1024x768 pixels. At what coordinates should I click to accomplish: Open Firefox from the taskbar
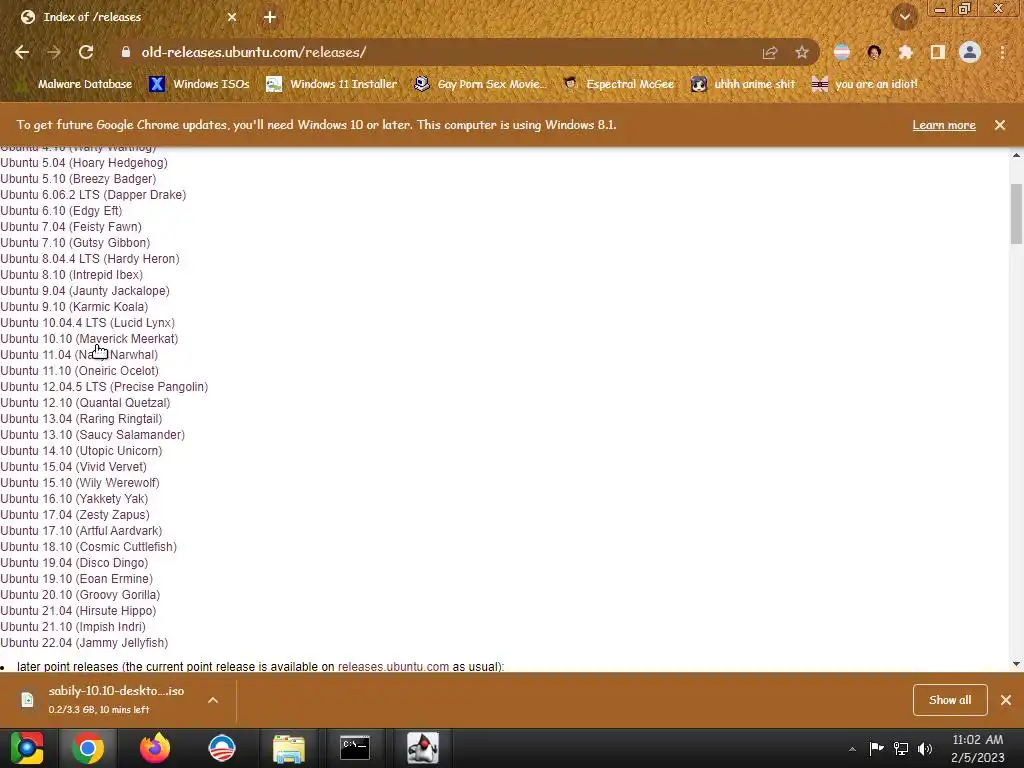[x=155, y=748]
